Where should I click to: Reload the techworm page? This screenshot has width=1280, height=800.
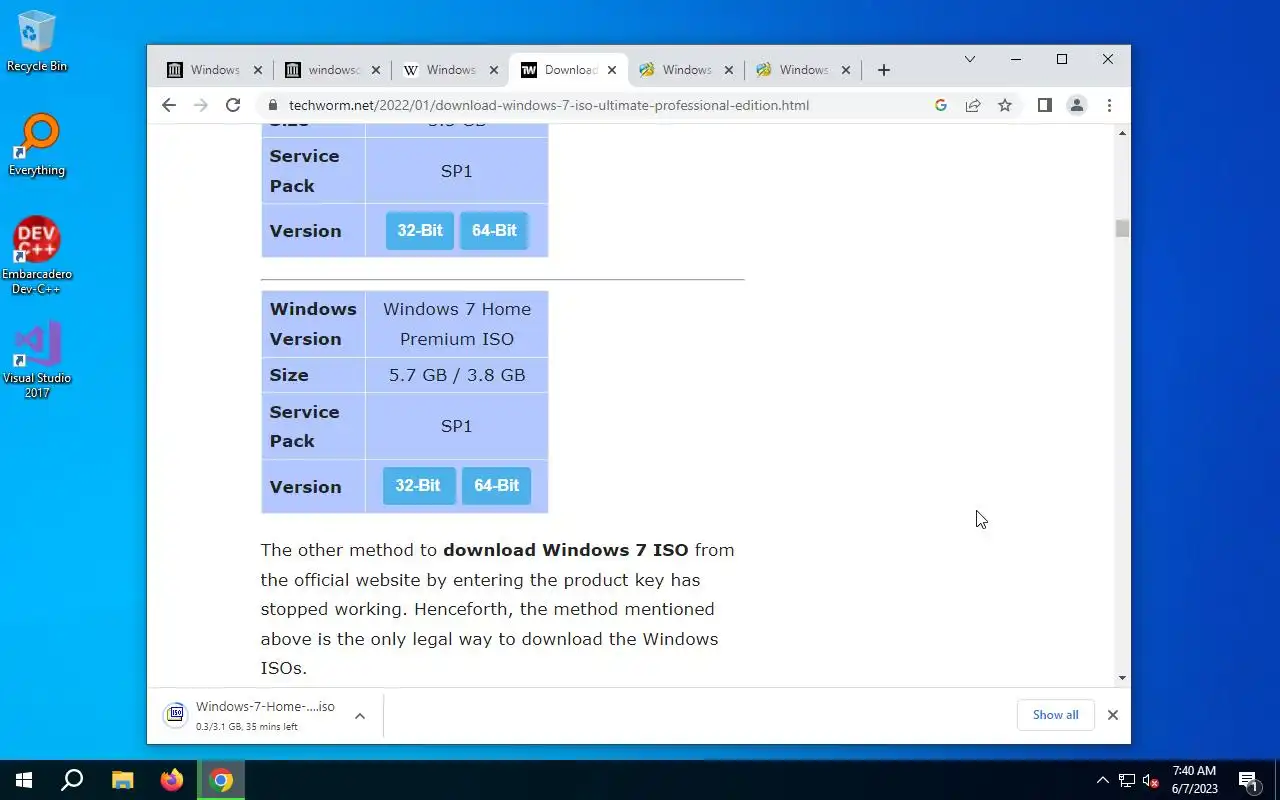pos(233,105)
